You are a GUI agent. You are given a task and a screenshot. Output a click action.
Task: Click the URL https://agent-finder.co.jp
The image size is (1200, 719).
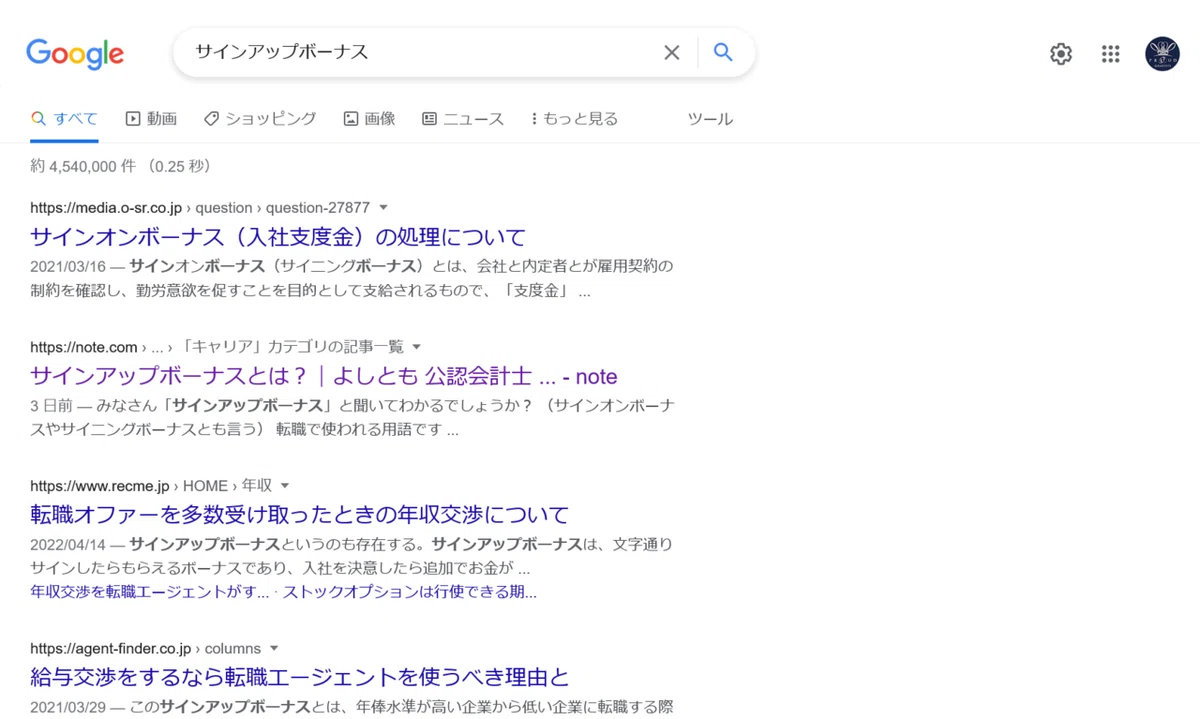110,648
